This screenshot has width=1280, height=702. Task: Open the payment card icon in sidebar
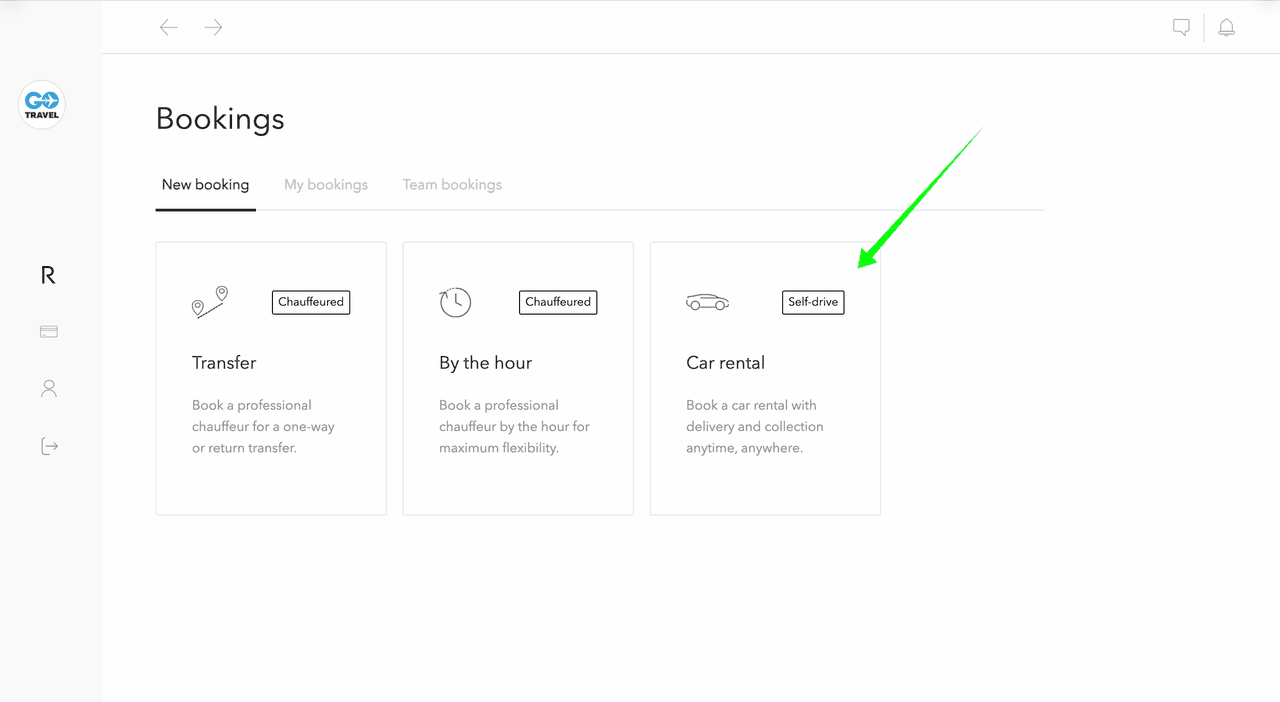48,332
